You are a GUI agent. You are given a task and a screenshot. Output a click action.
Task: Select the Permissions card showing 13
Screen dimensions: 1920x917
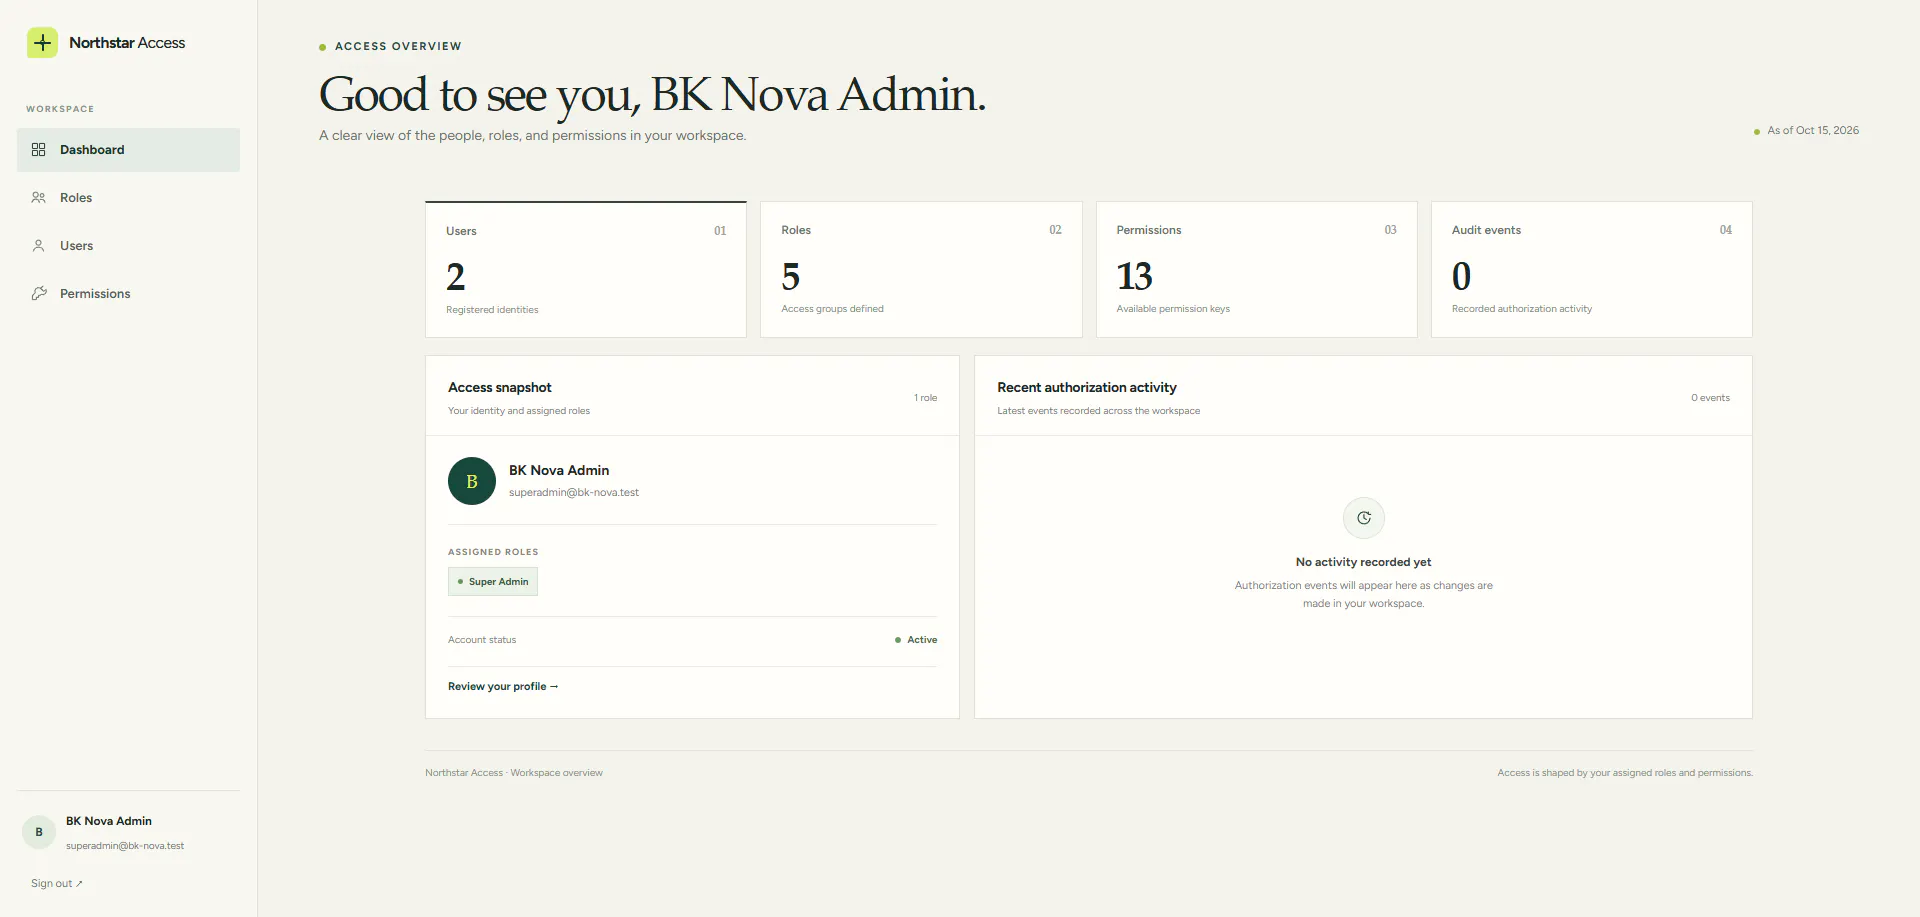(x=1257, y=270)
